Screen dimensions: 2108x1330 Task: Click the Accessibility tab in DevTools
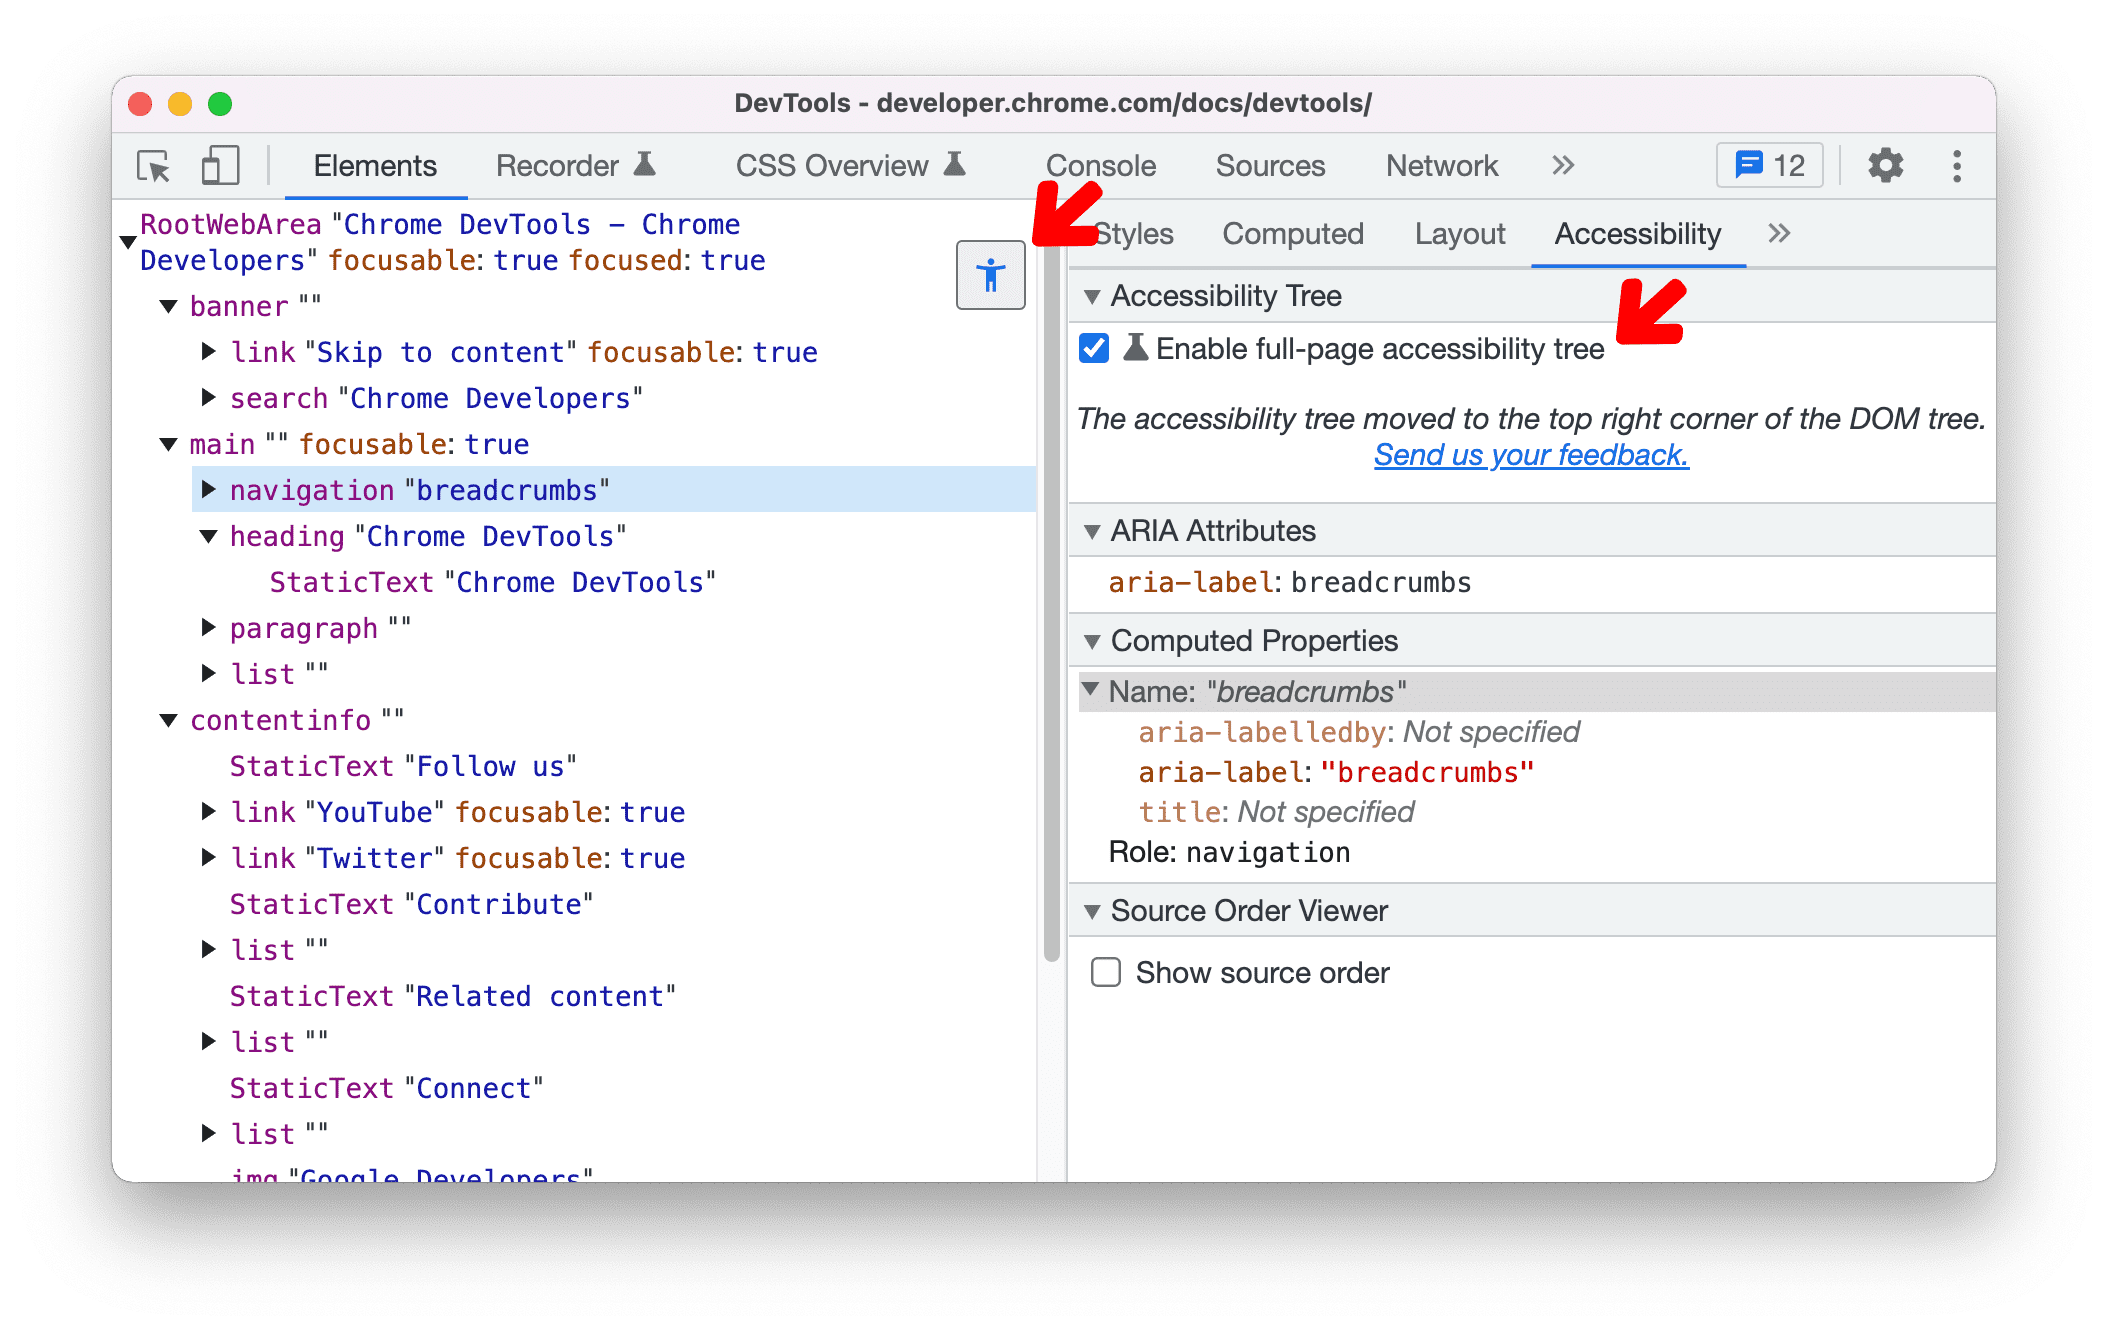click(1635, 233)
